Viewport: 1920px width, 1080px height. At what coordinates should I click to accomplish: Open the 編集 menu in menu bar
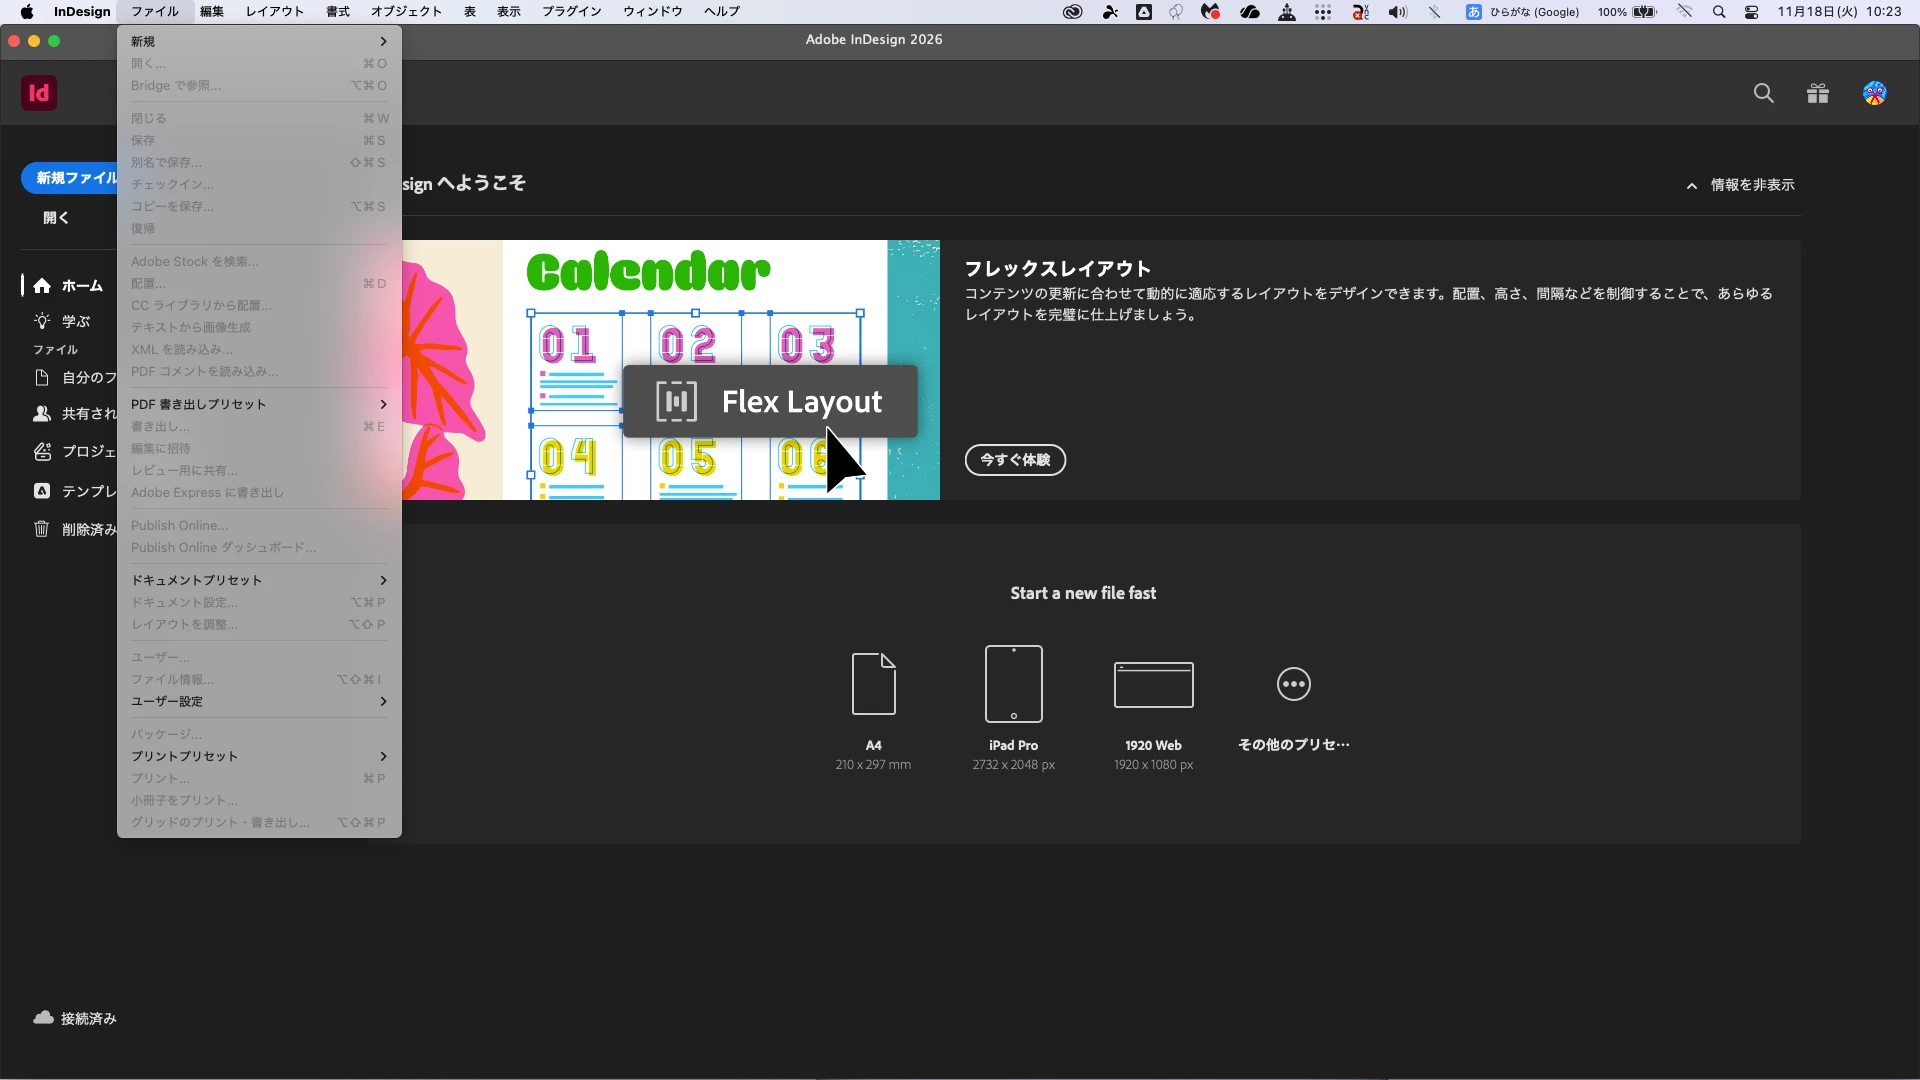(x=212, y=11)
